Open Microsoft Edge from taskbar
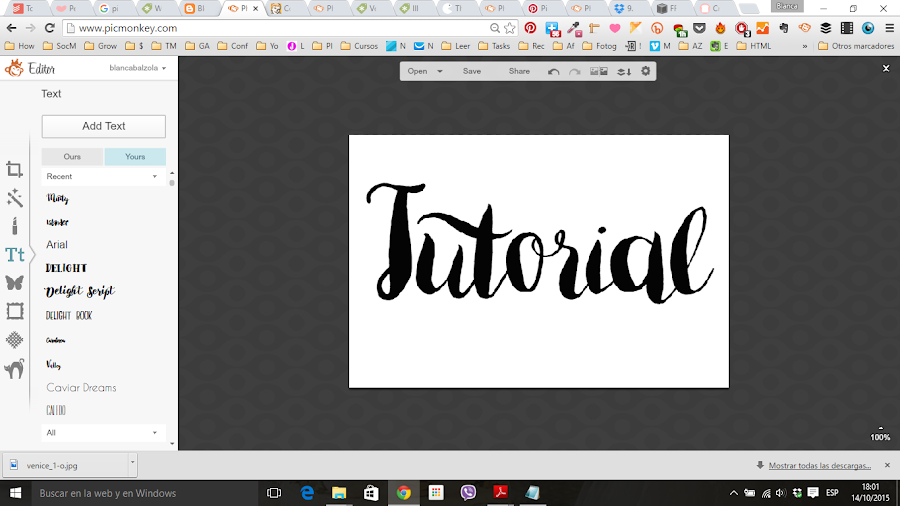Screen dimensions: 900x506 [x=307, y=493]
